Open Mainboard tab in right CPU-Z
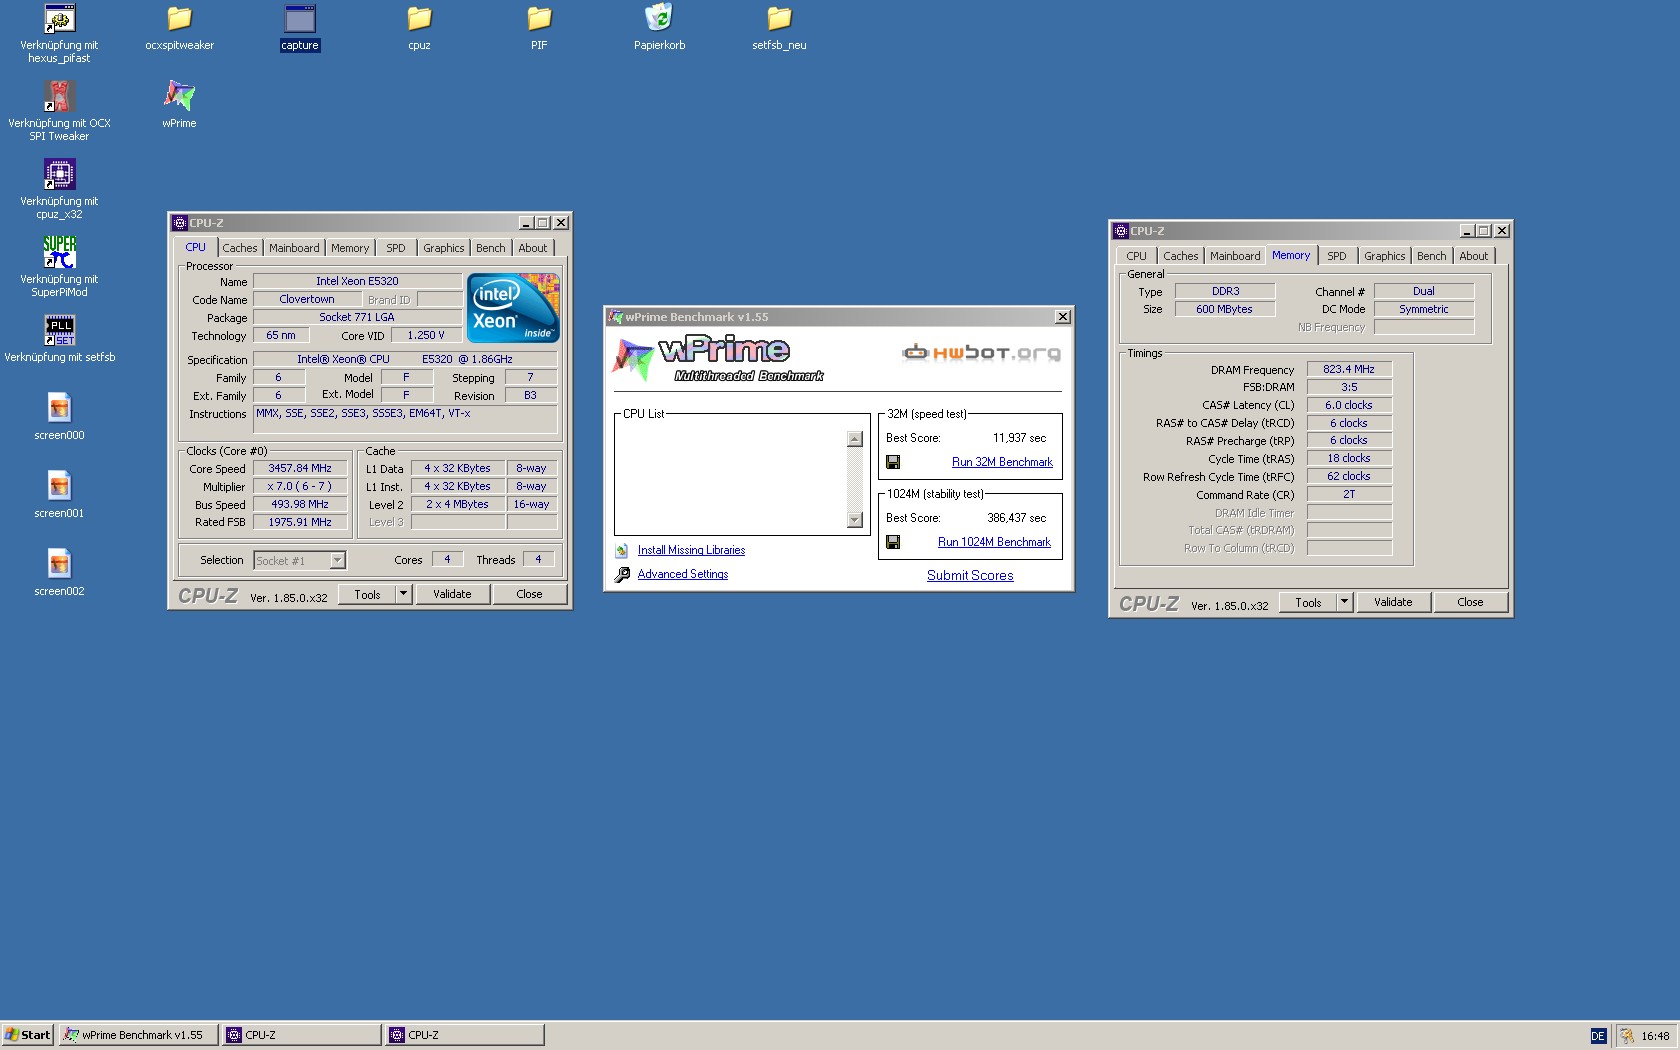 [x=1235, y=256]
